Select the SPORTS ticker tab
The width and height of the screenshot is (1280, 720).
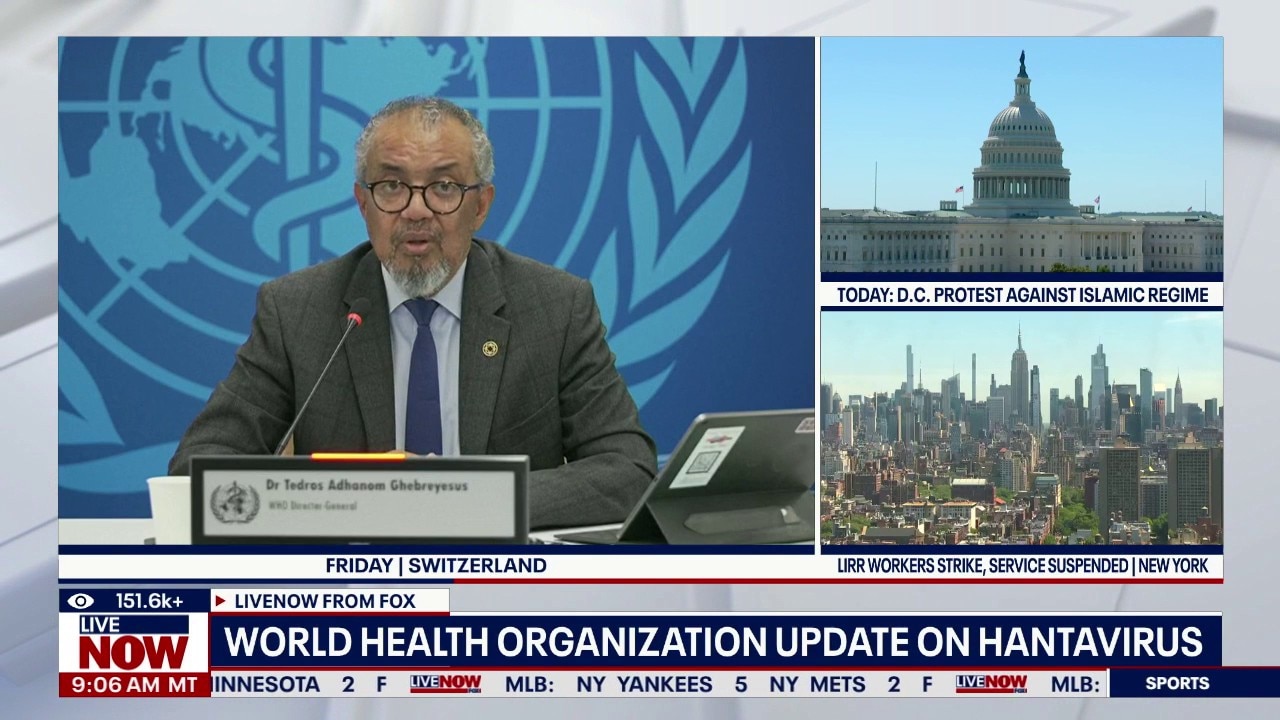tap(1176, 684)
